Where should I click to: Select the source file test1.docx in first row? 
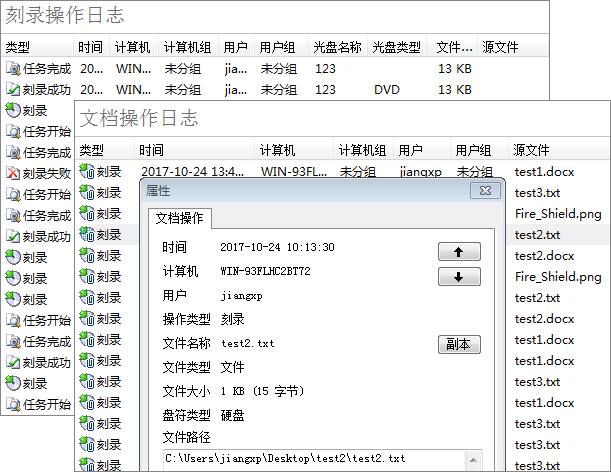tap(544, 172)
